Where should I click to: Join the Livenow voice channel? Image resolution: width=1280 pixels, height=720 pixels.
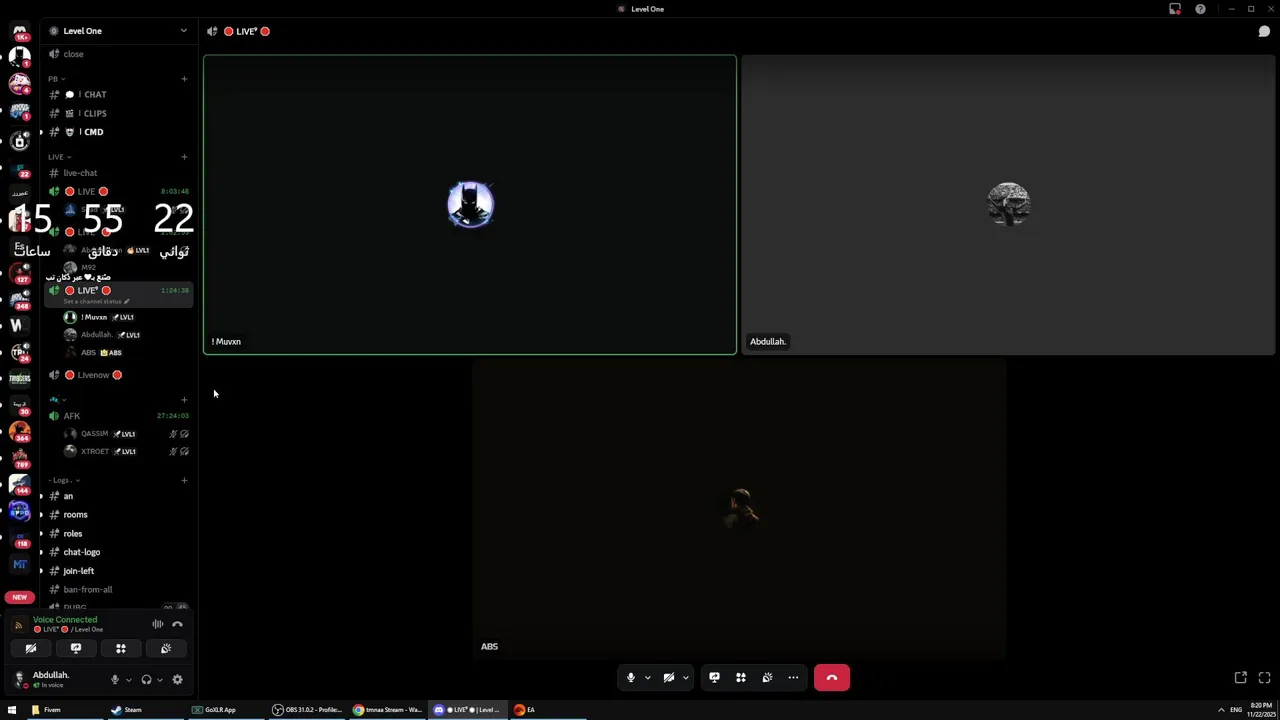(x=118, y=375)
